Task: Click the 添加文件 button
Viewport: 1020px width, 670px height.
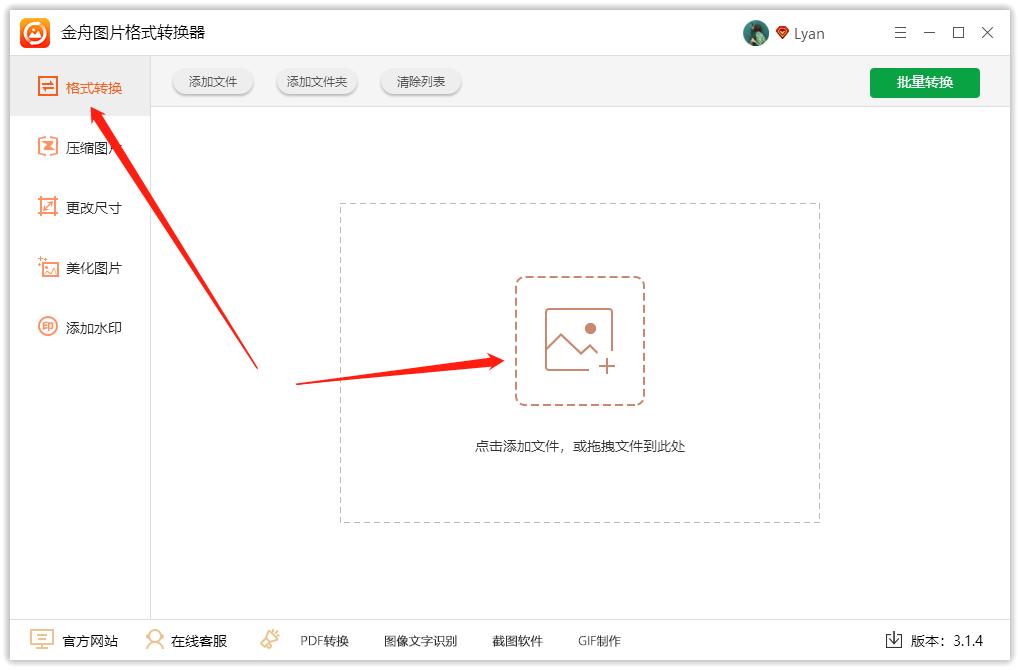Action: [x=213, y=82]
